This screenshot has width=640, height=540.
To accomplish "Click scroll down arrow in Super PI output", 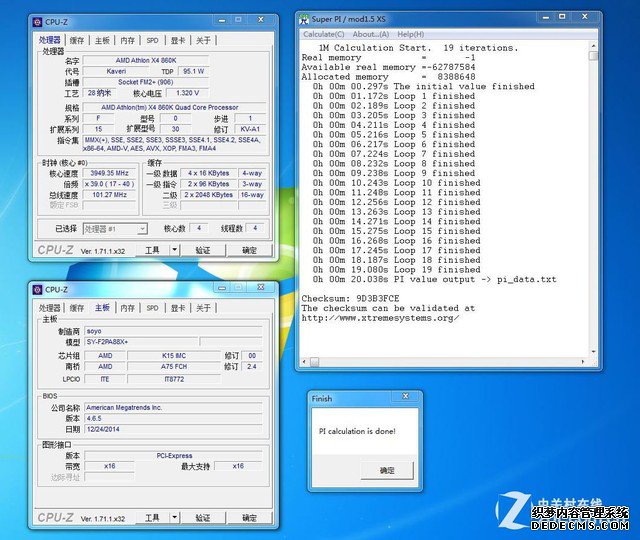I will point(593,352).
